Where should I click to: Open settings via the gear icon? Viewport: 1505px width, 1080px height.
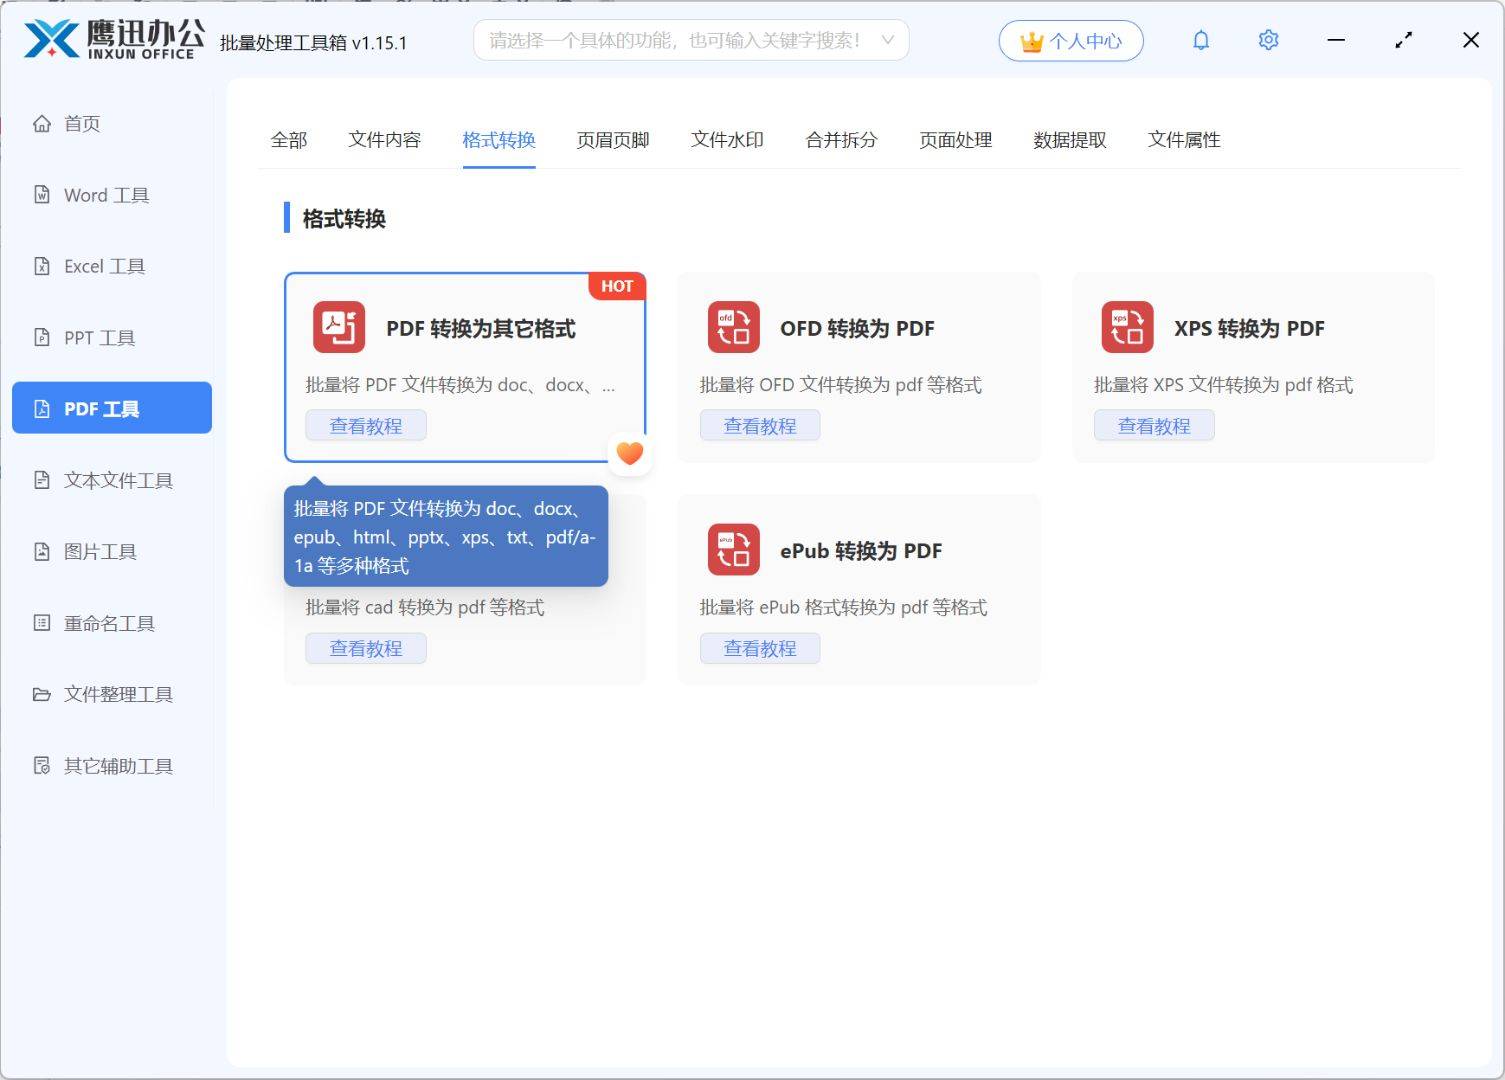click(1268, 40)
